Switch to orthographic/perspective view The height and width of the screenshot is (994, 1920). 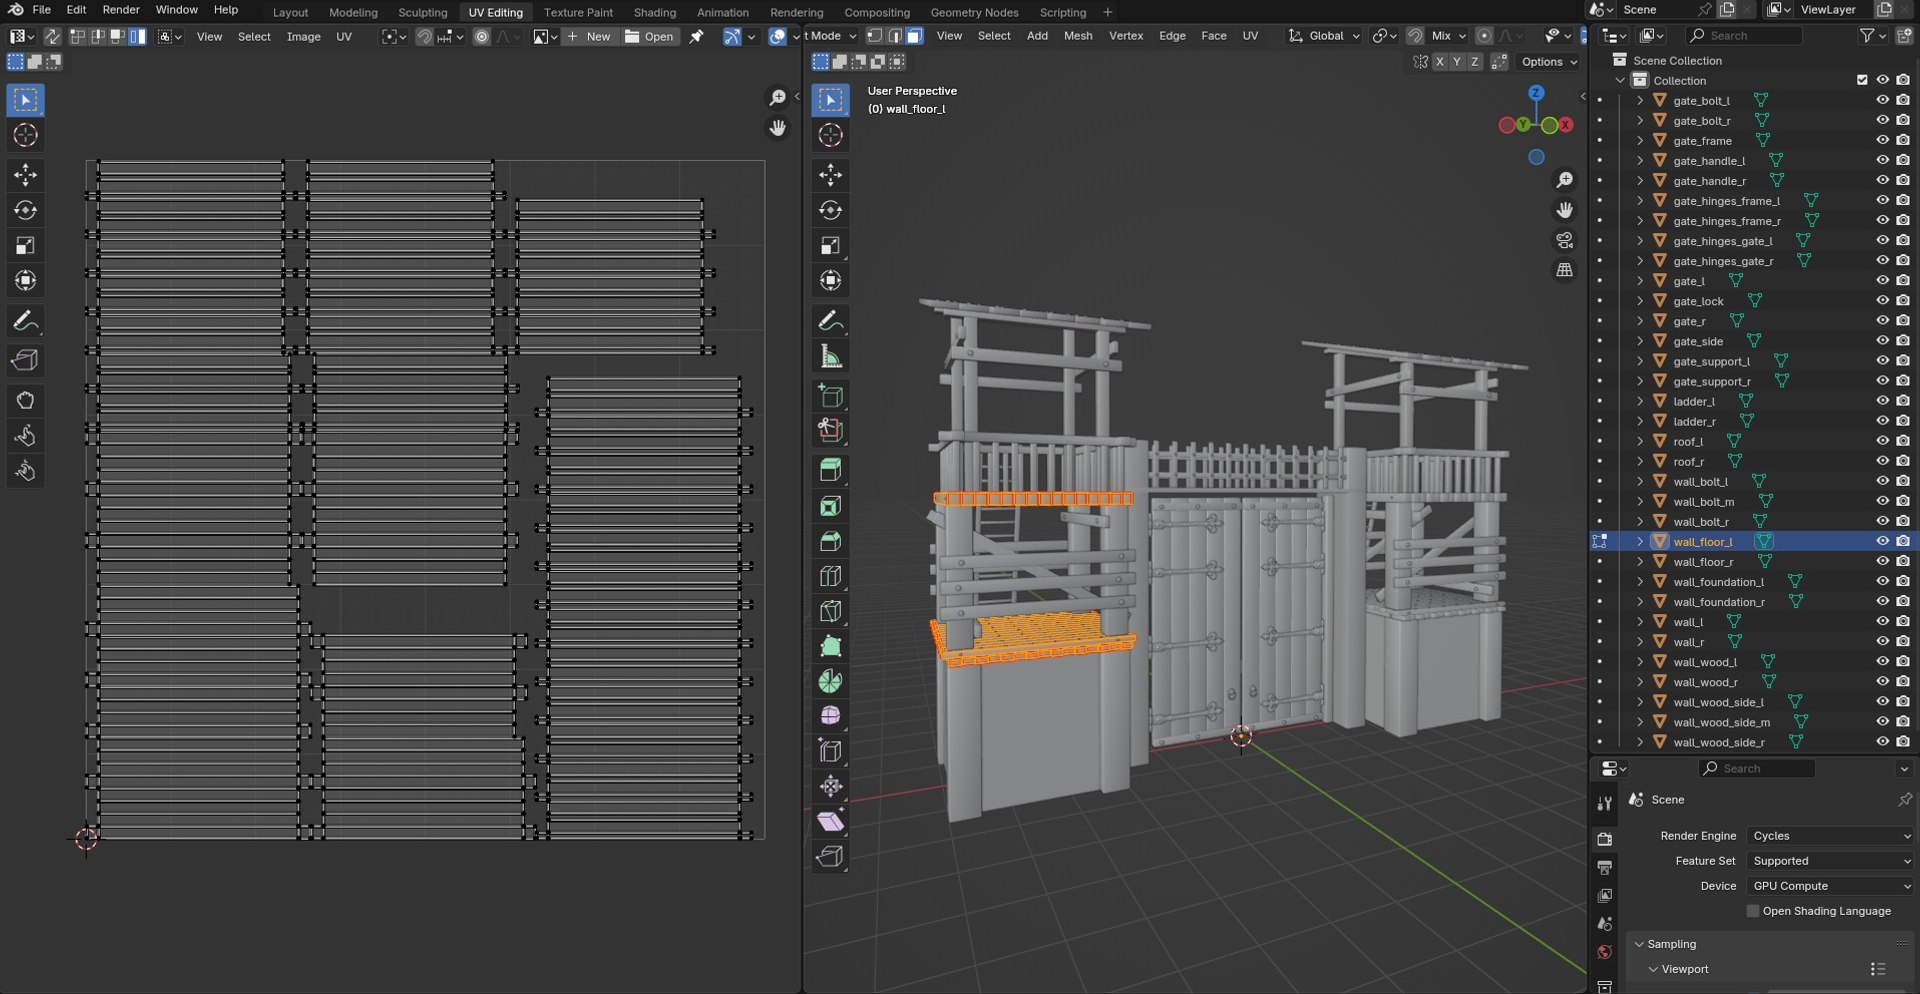[1564, 270]
